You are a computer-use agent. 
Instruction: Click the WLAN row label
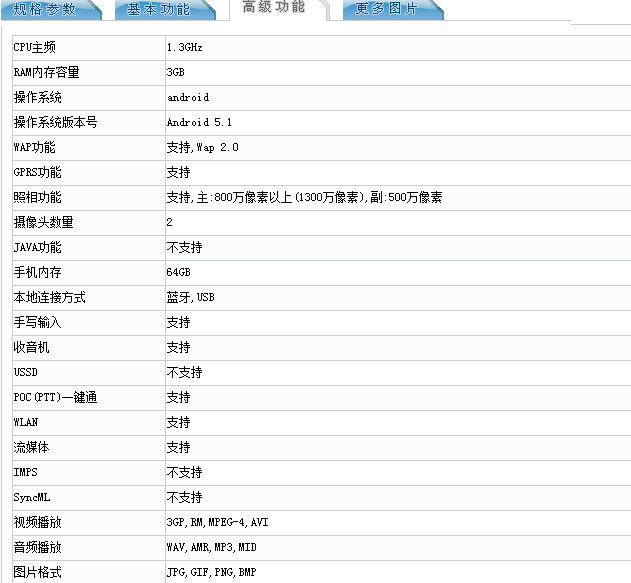(26, 422)
